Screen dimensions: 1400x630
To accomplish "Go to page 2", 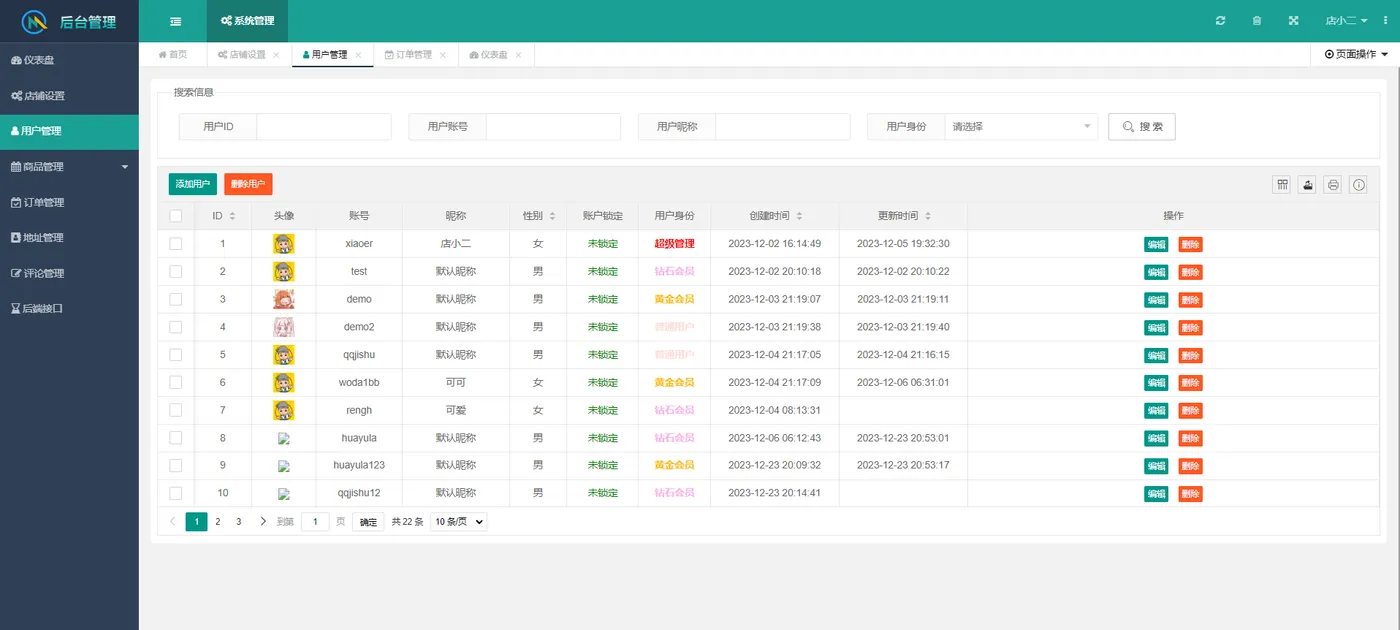I will tap(218, 521).
